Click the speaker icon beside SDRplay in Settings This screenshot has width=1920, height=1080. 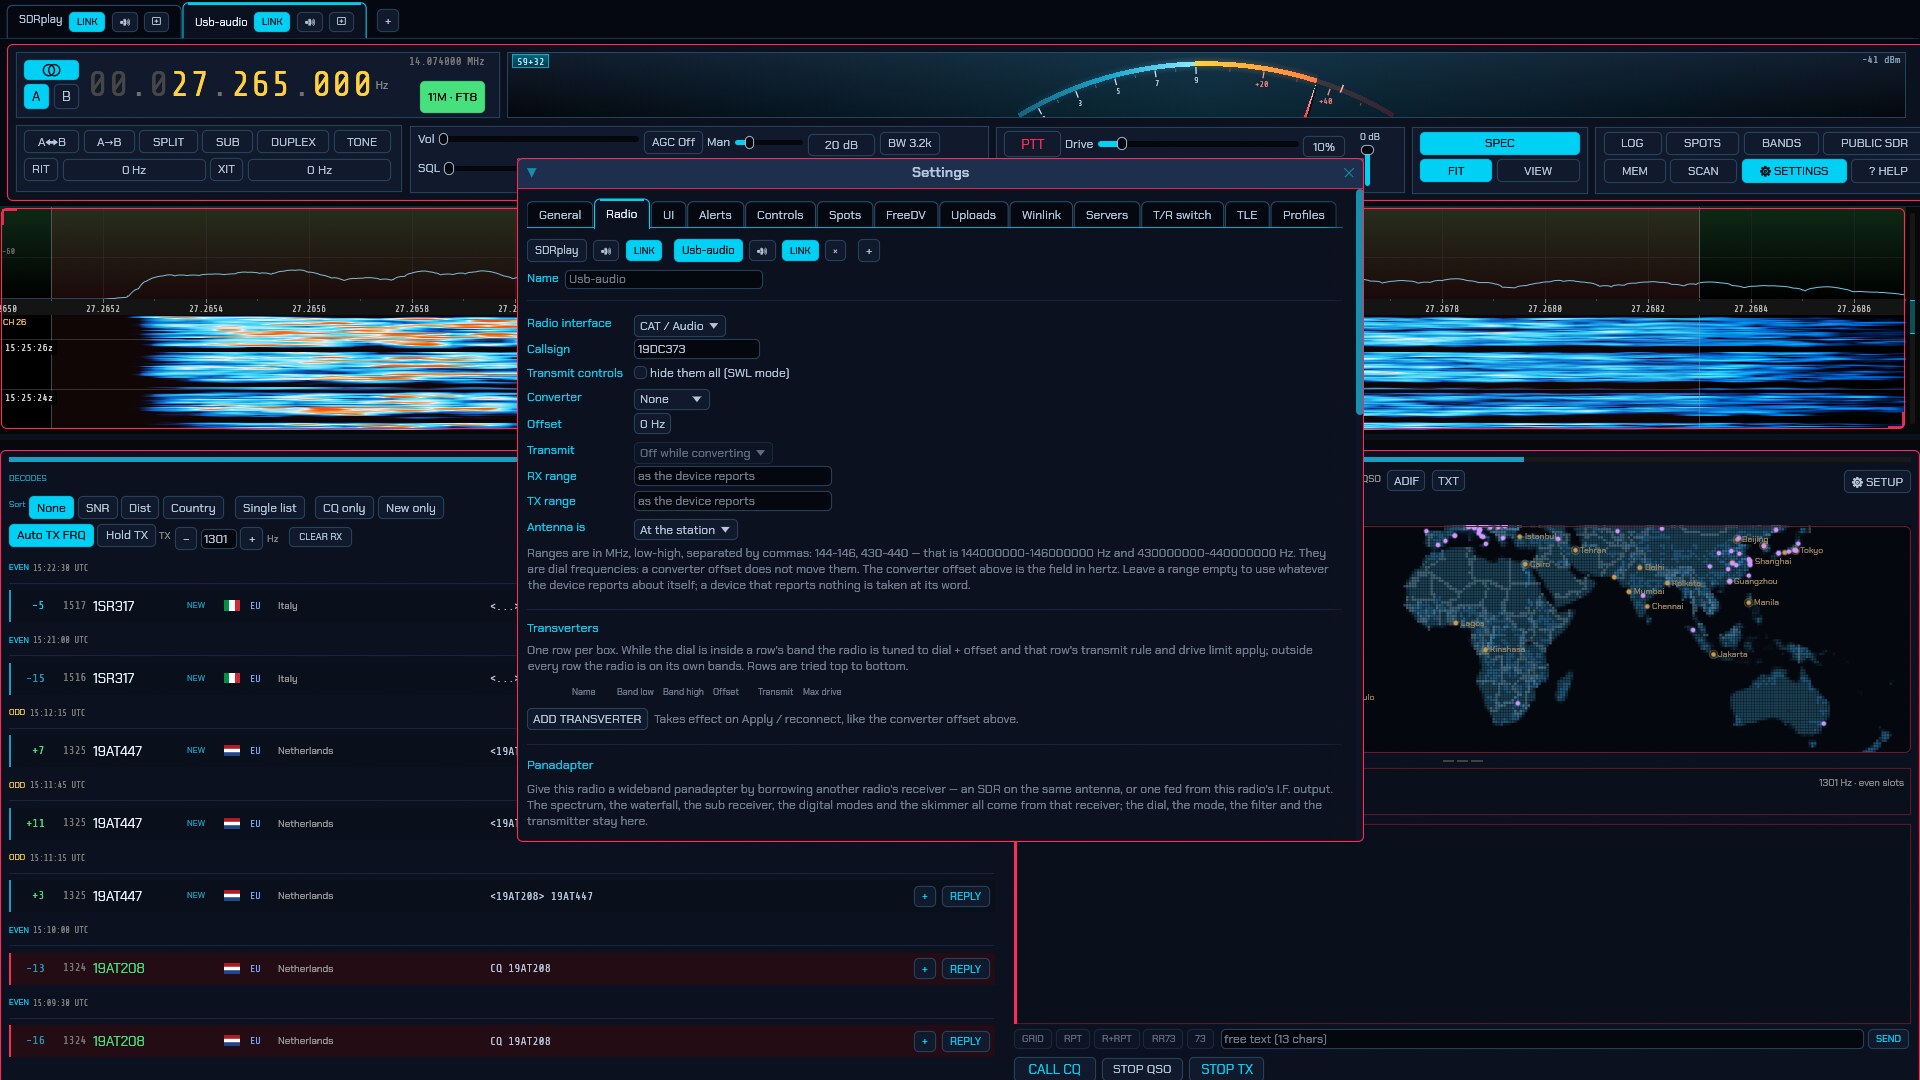click(606, 251)
